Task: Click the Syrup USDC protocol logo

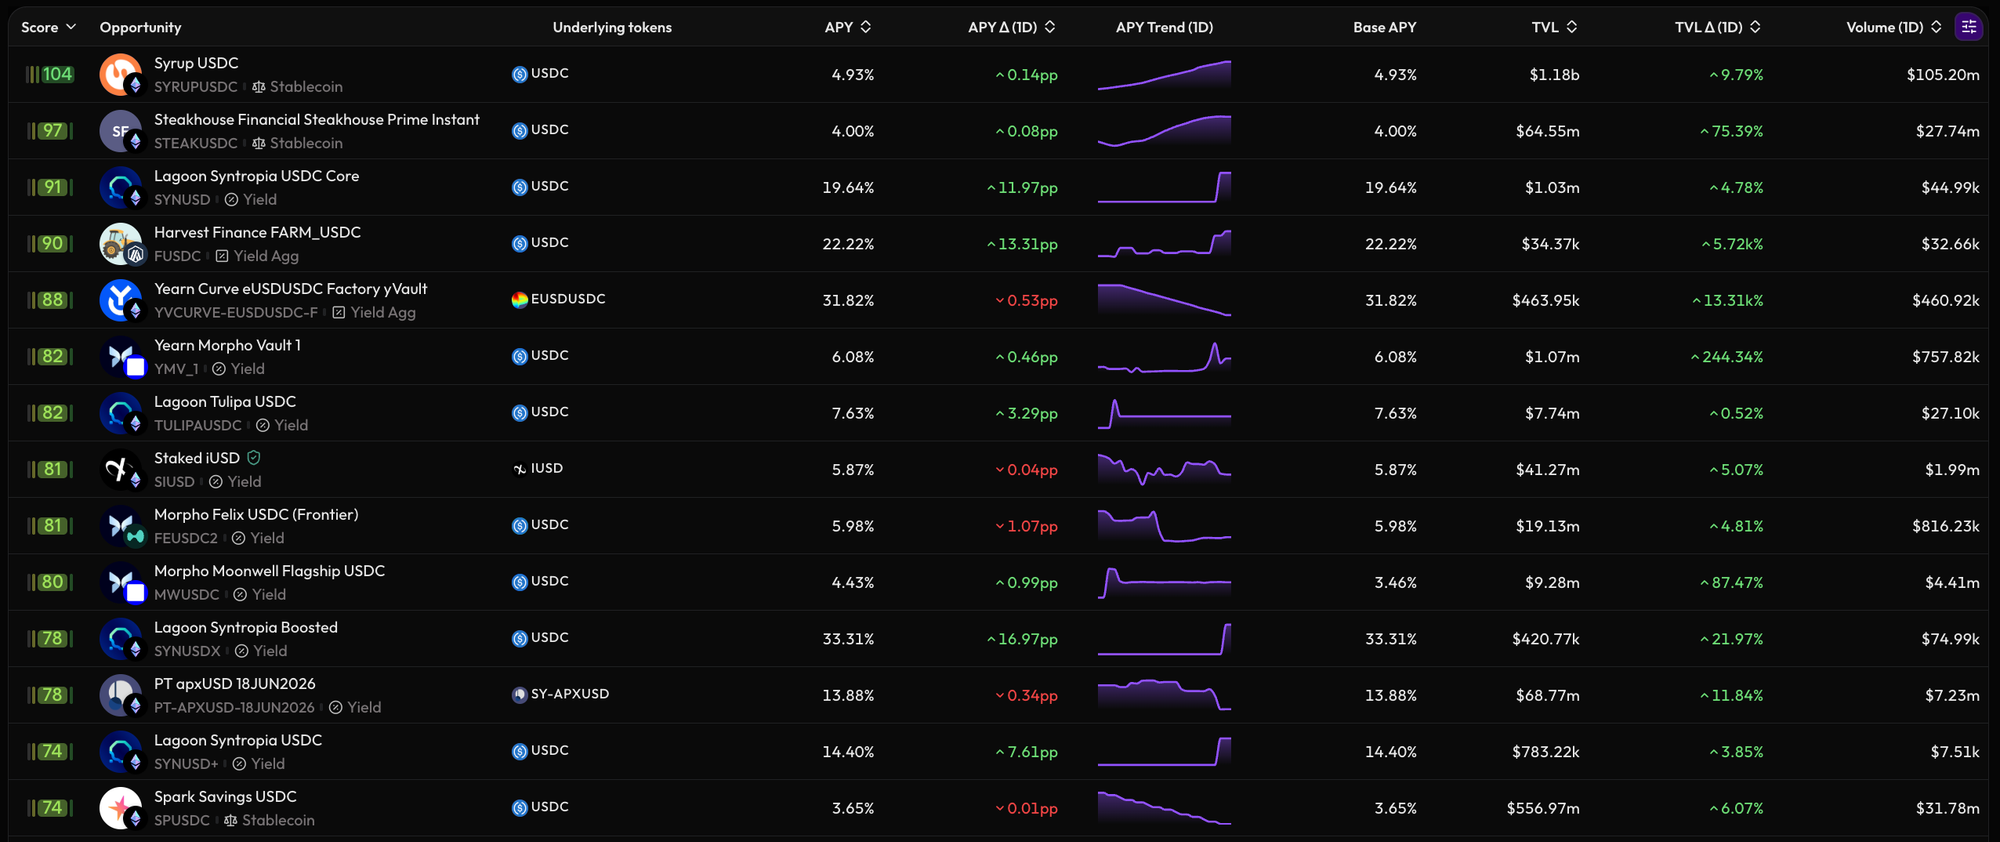Action: click(x=121, y=75)
